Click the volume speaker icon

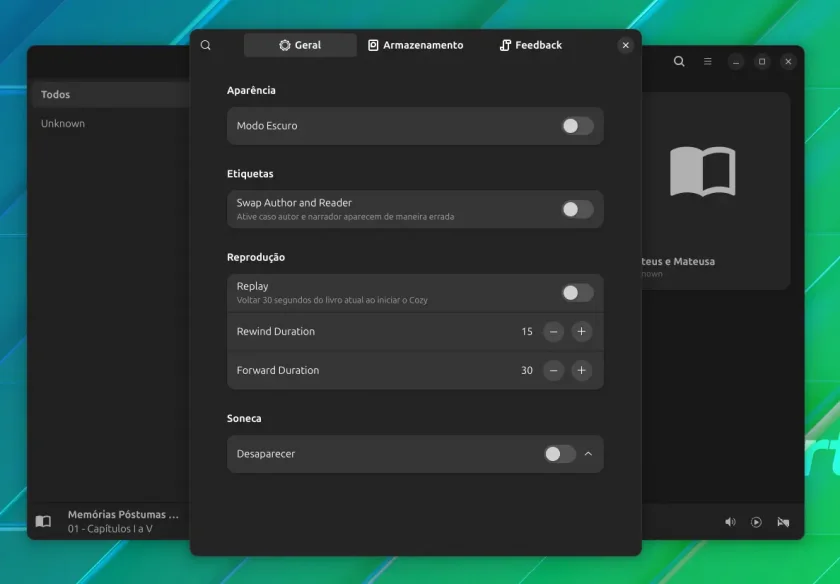(730, 522)
